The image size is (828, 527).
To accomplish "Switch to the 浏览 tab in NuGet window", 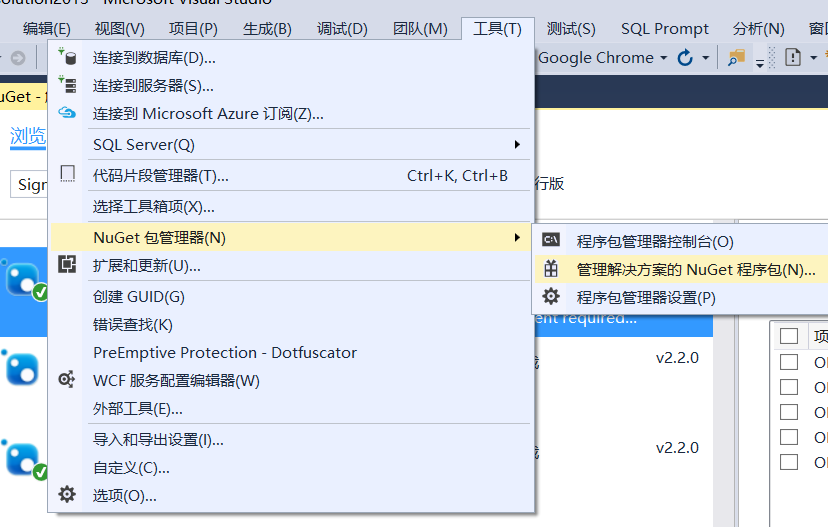I will coord(27,136).
